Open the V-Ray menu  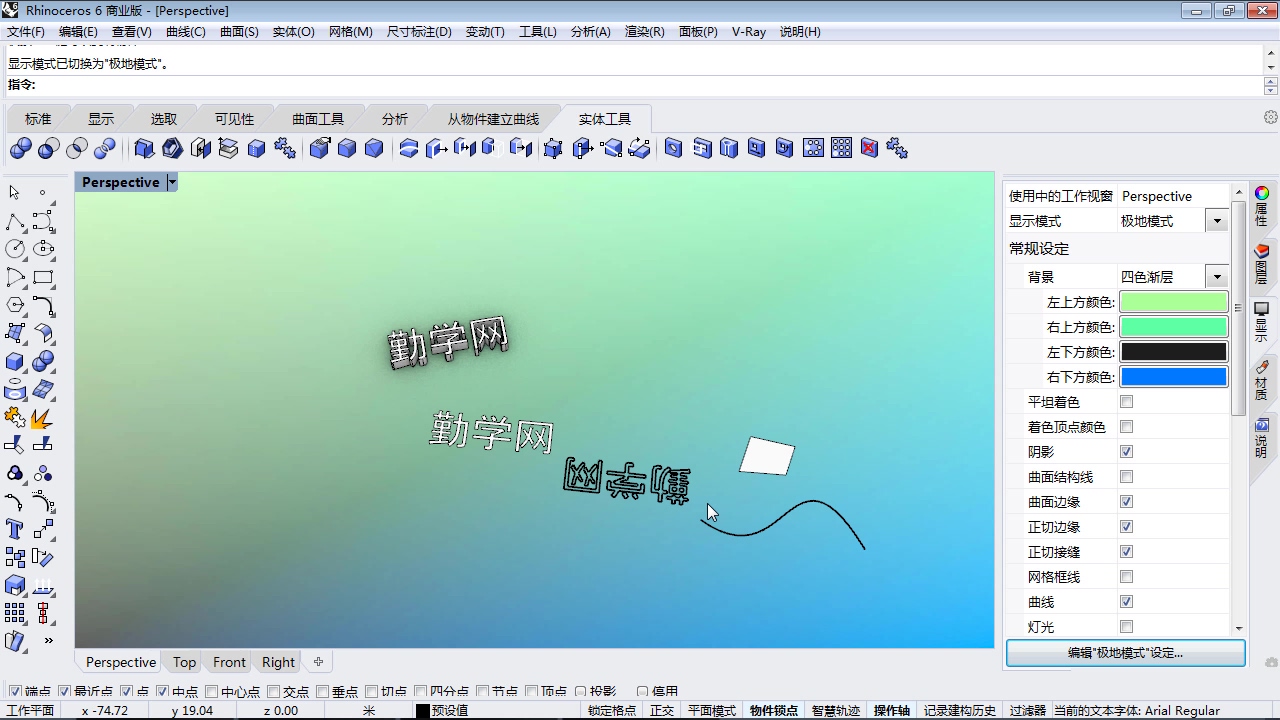click(748, 31)
